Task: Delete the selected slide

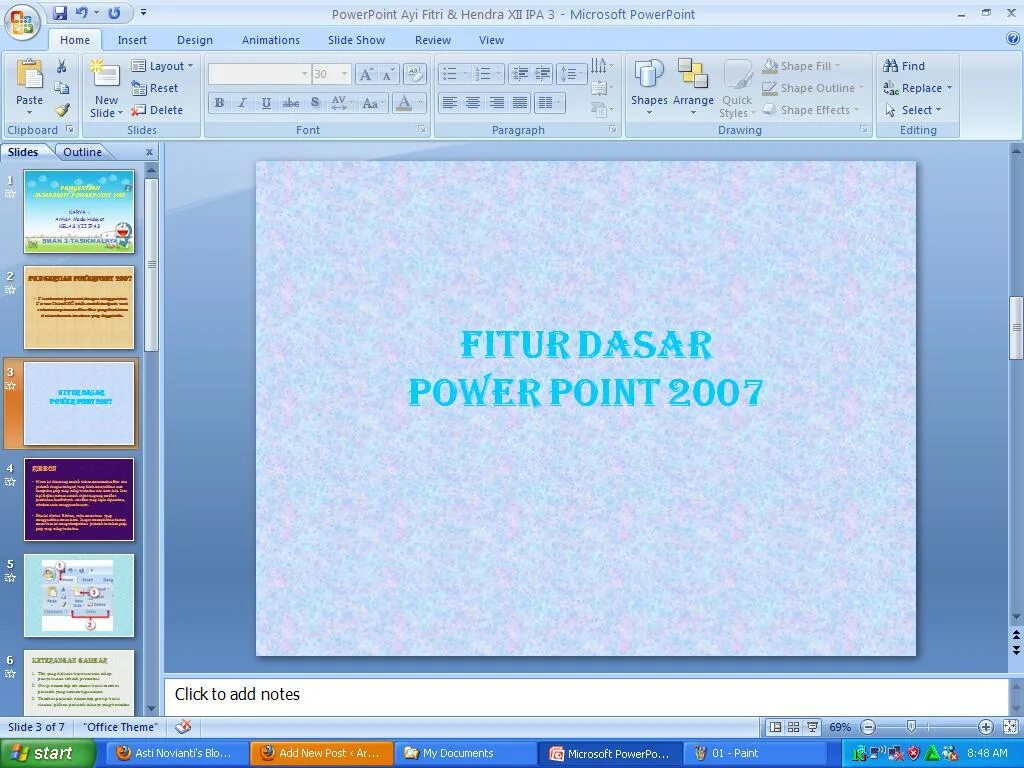Action: [157, 110]
